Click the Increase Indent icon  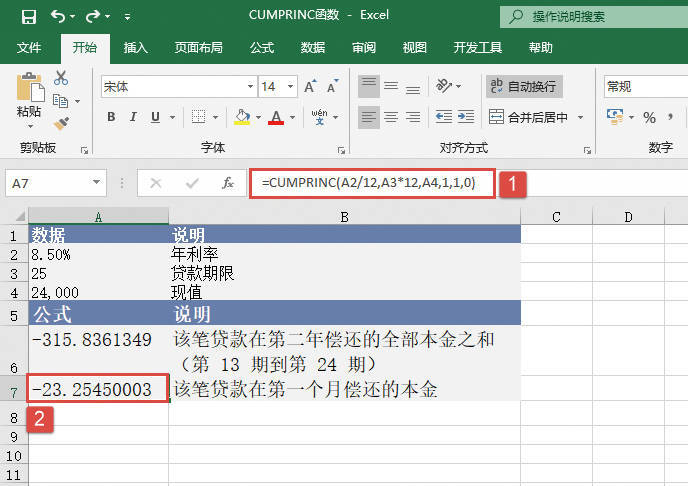pyautogui.click(x=465, y=117)
